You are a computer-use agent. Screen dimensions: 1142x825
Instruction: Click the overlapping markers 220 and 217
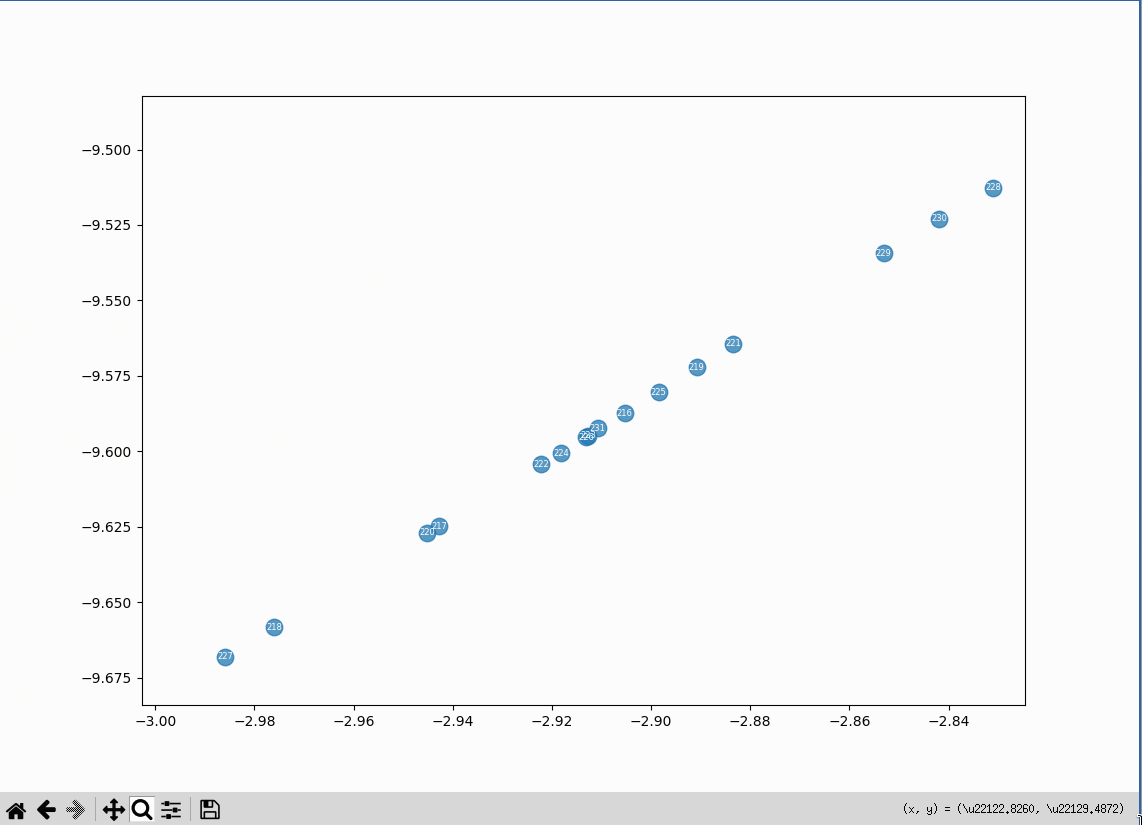431,529
